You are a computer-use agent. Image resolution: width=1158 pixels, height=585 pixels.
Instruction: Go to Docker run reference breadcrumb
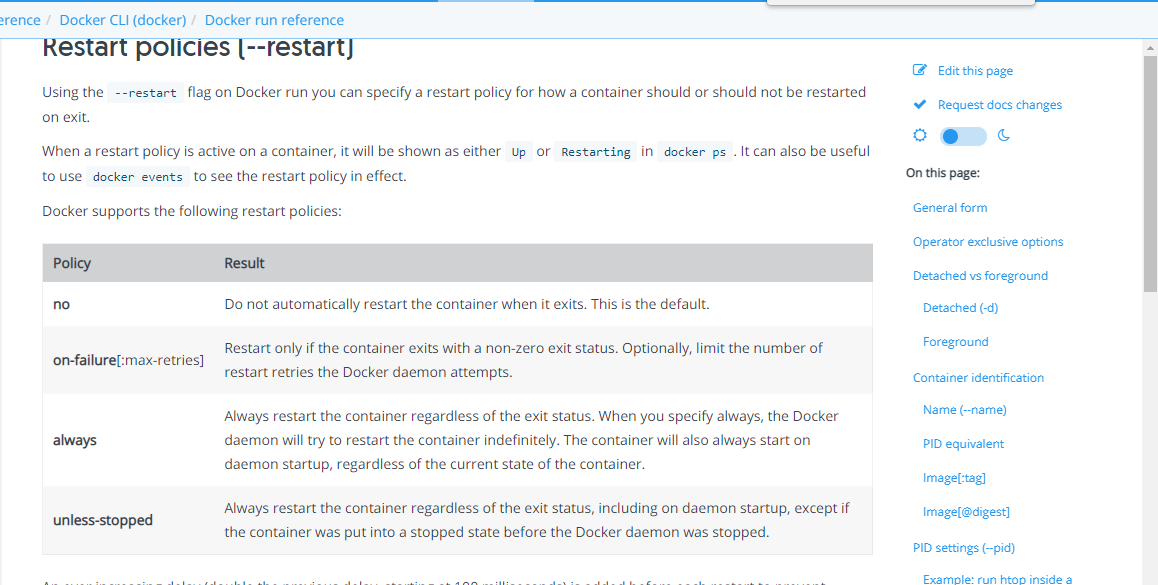tap(274, 20)
